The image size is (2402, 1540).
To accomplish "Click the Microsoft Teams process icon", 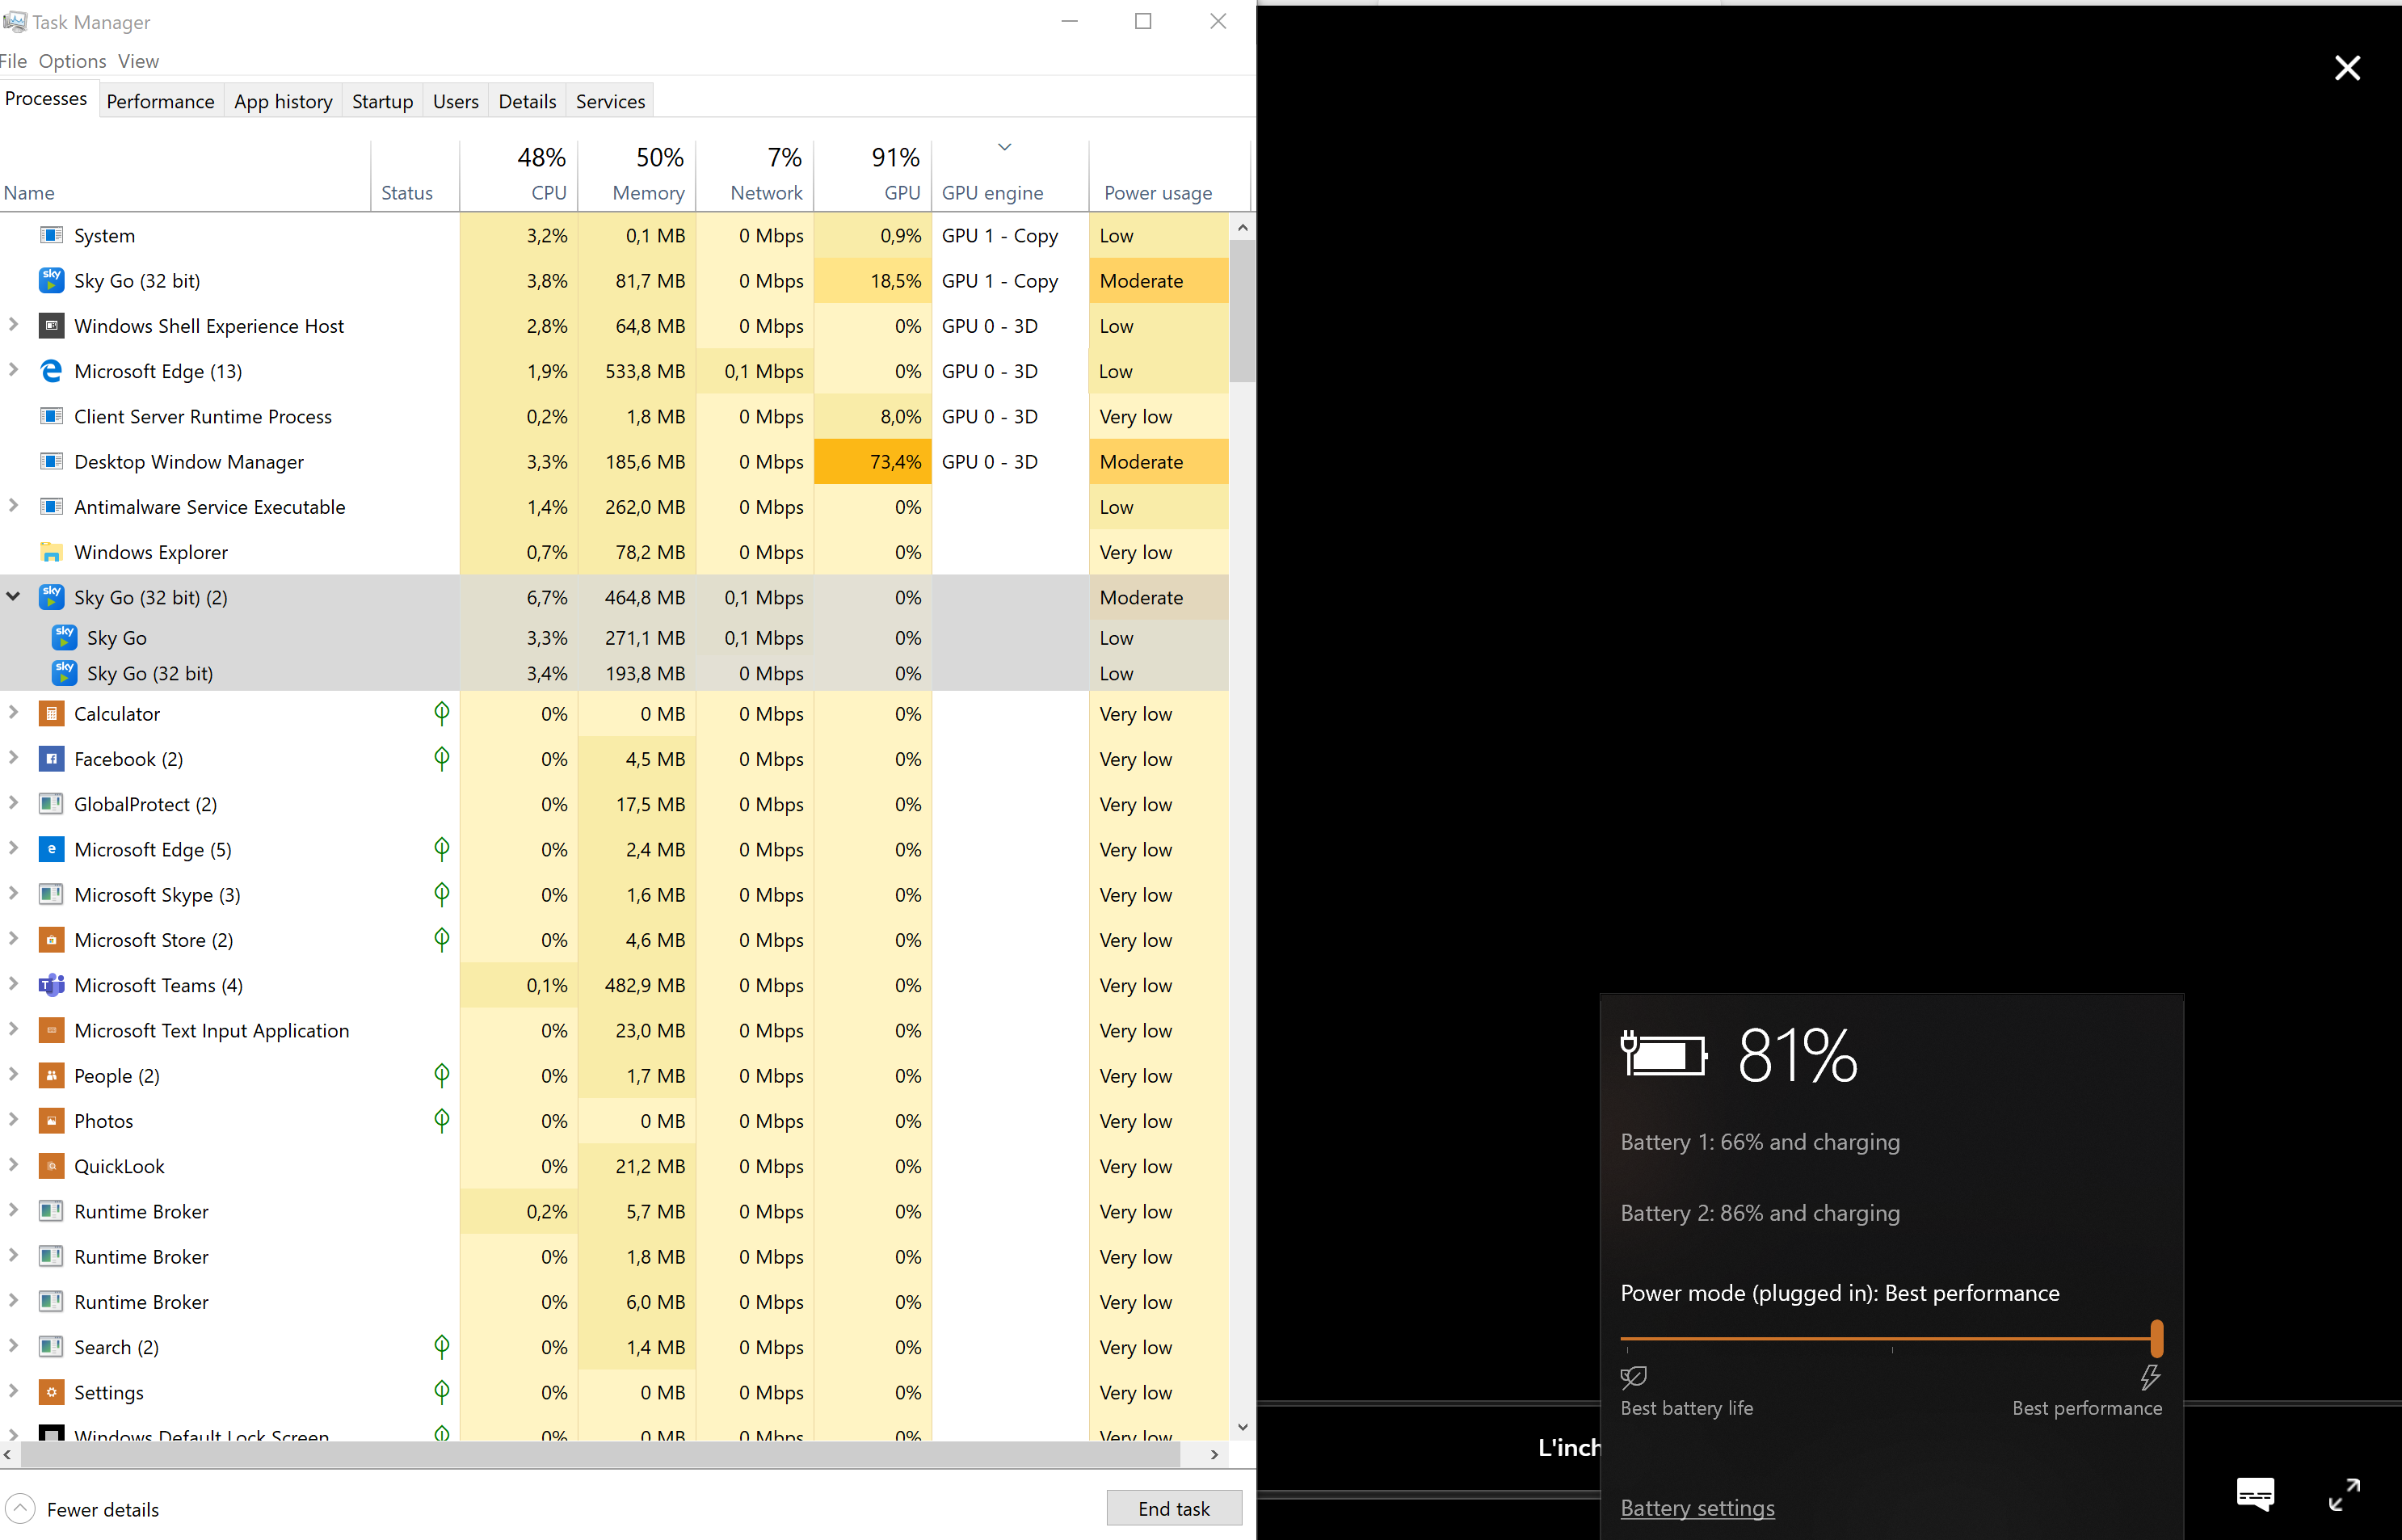I will pos(51,985).
